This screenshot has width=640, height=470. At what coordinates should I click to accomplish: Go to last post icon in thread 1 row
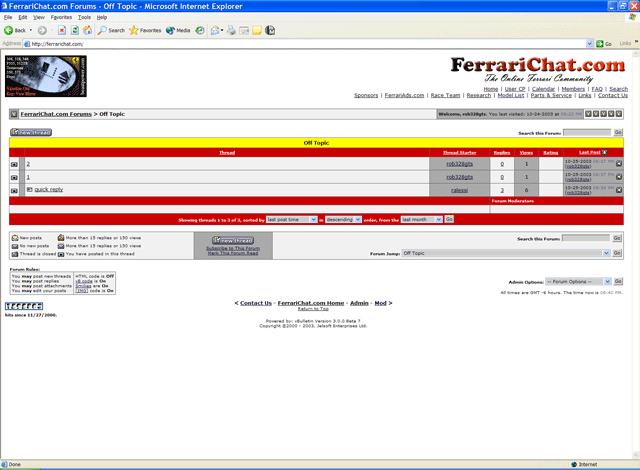619,177
